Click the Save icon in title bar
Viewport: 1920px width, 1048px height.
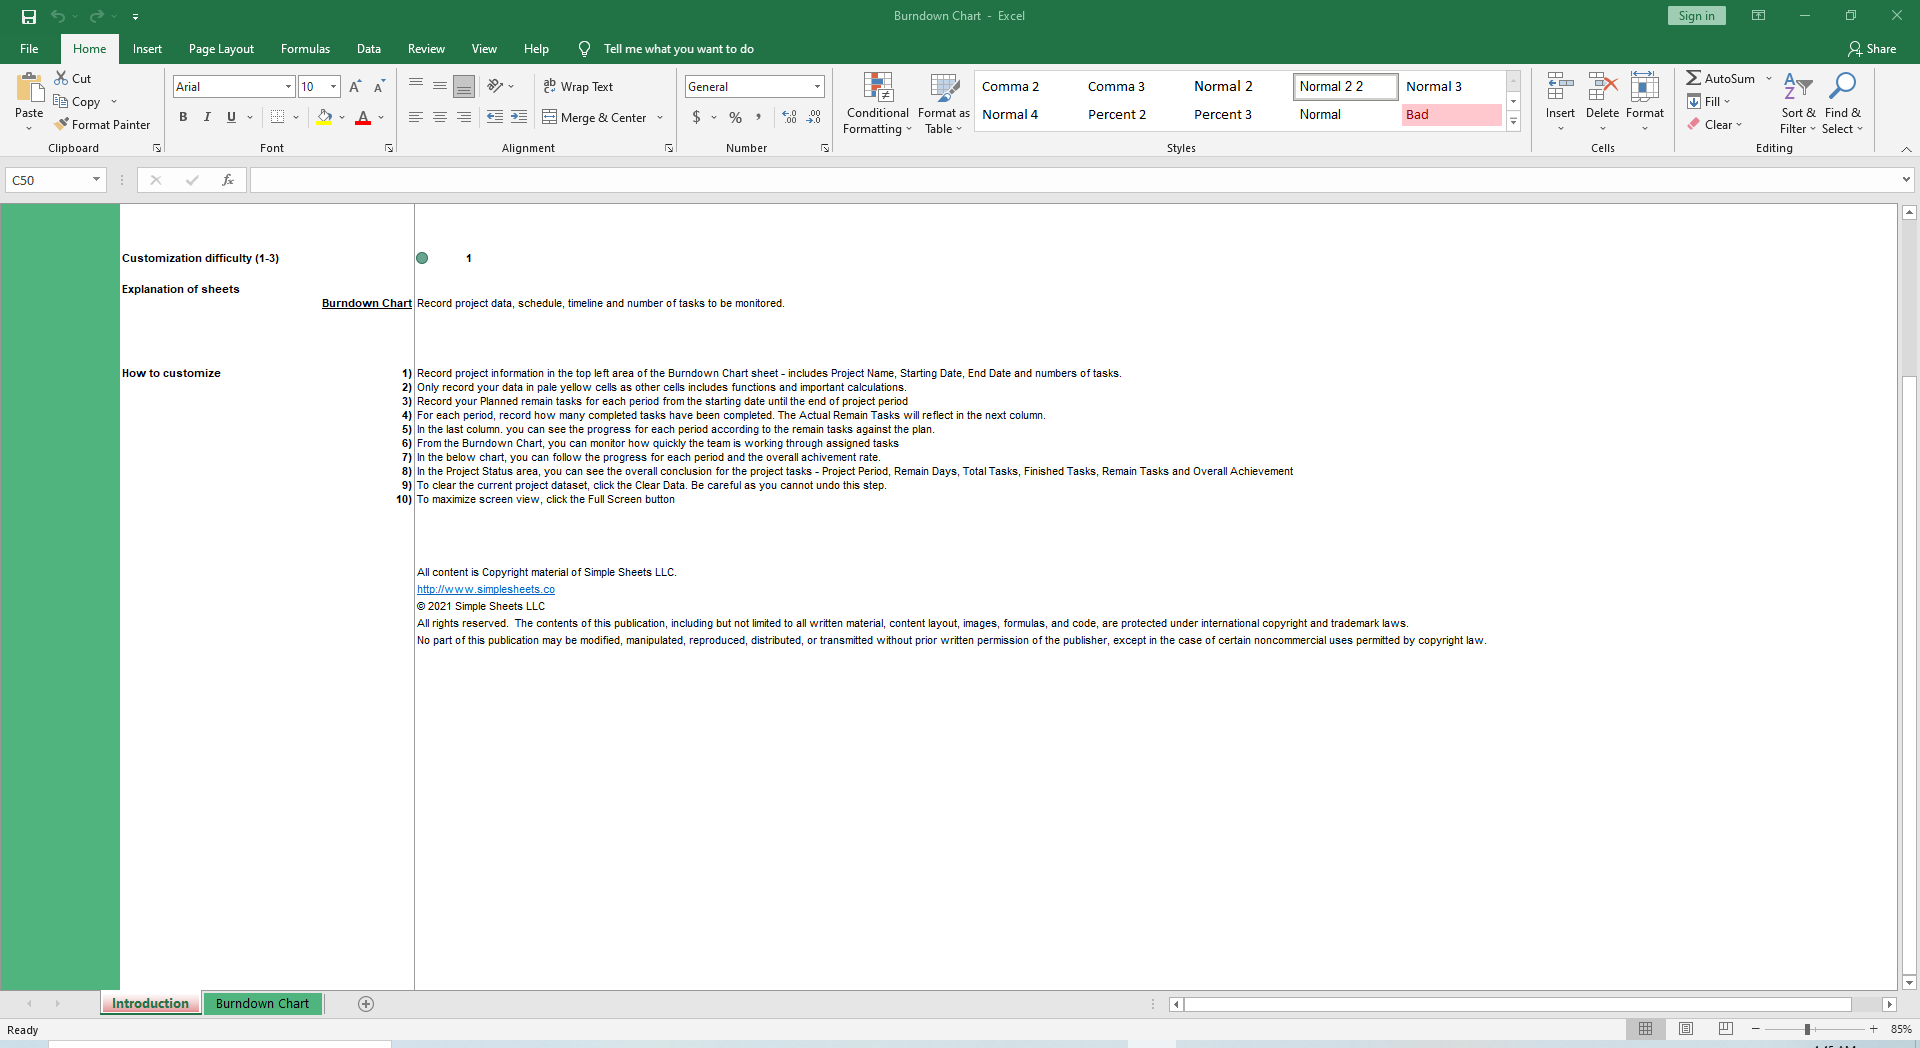tap(29, 16)
